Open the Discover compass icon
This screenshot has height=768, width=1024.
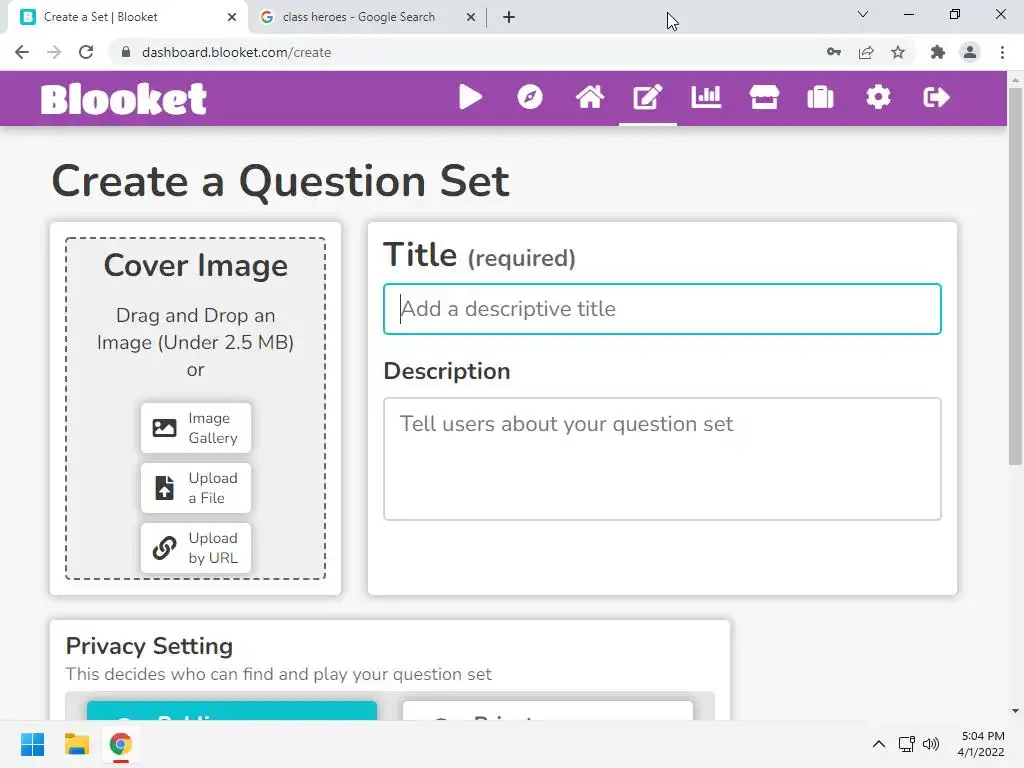530,97
